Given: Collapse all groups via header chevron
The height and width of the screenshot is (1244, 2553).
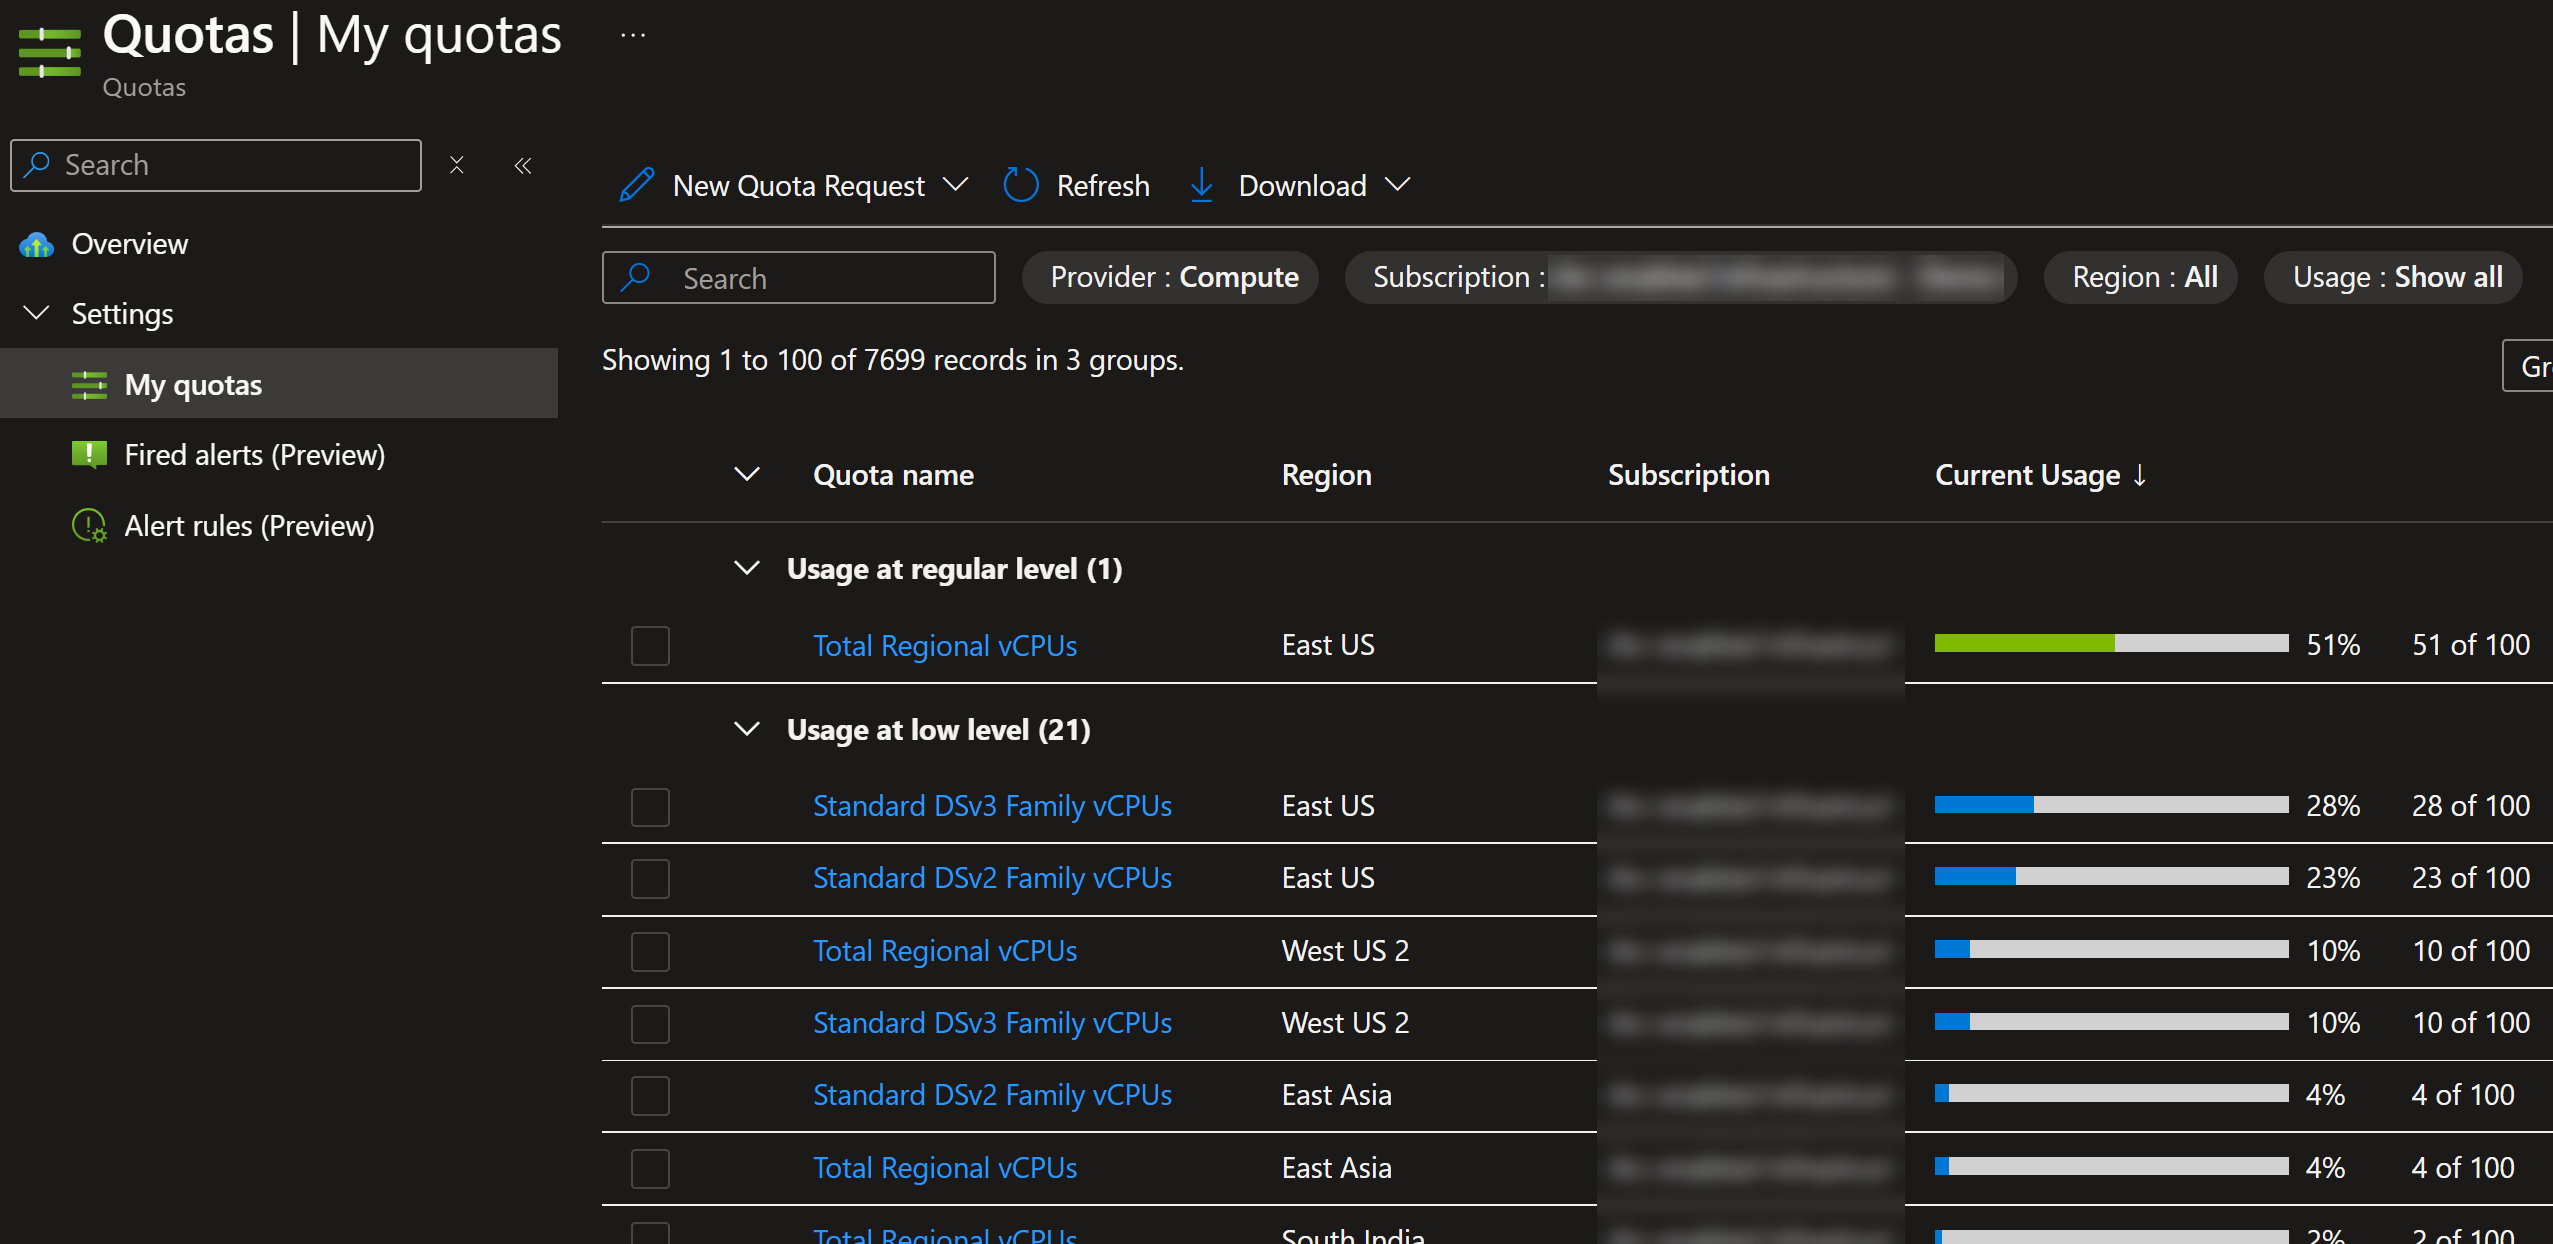Looking at the screenshot, I should tap(747, 474).
